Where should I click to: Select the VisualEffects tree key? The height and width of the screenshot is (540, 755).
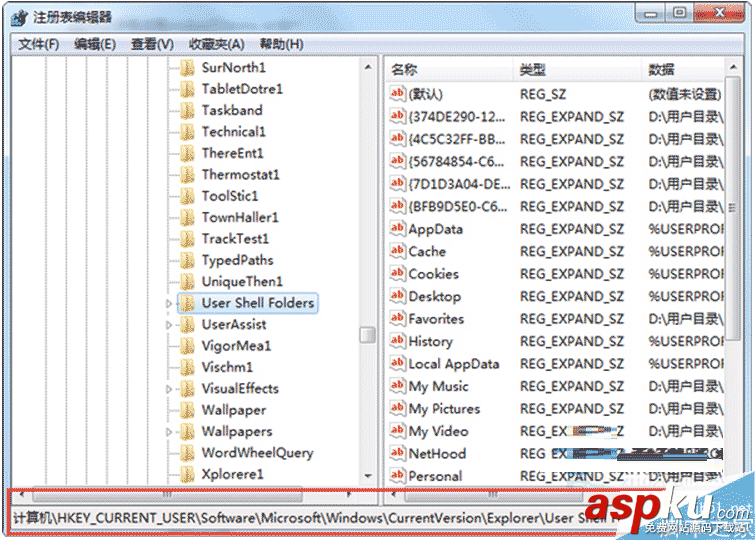click(x=240, y=389)
